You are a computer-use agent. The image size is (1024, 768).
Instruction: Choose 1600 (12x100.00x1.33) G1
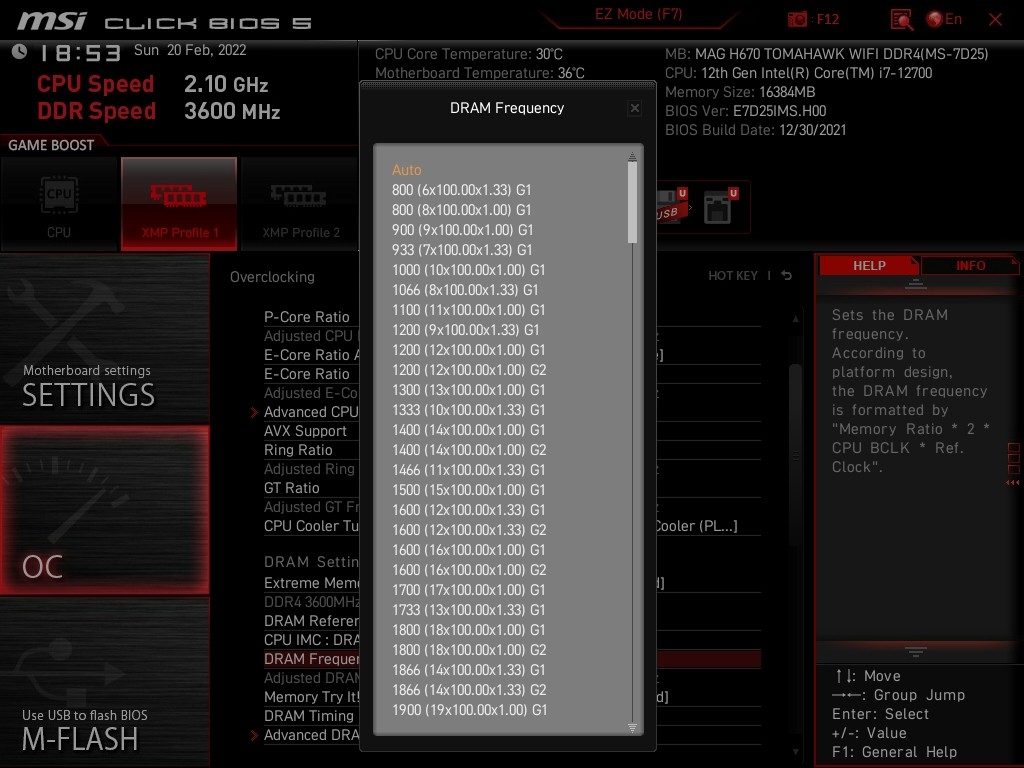click(x=468, y=510)
